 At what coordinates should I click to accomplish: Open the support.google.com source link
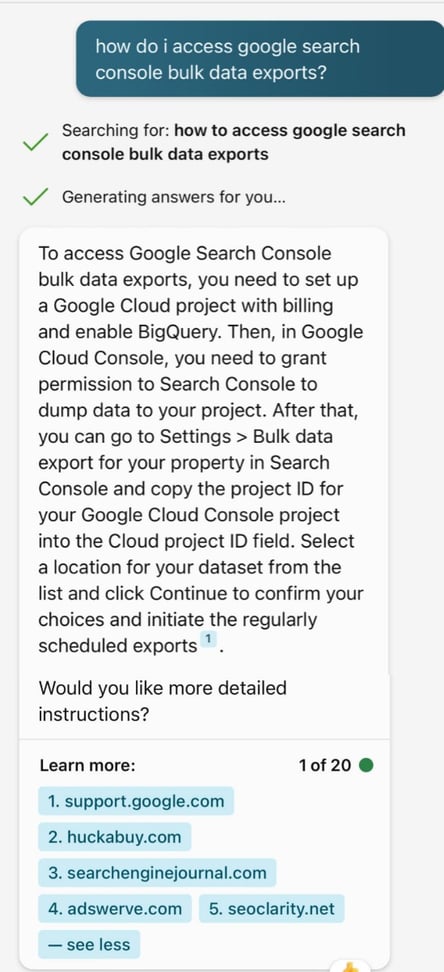(x=136, y=800)
